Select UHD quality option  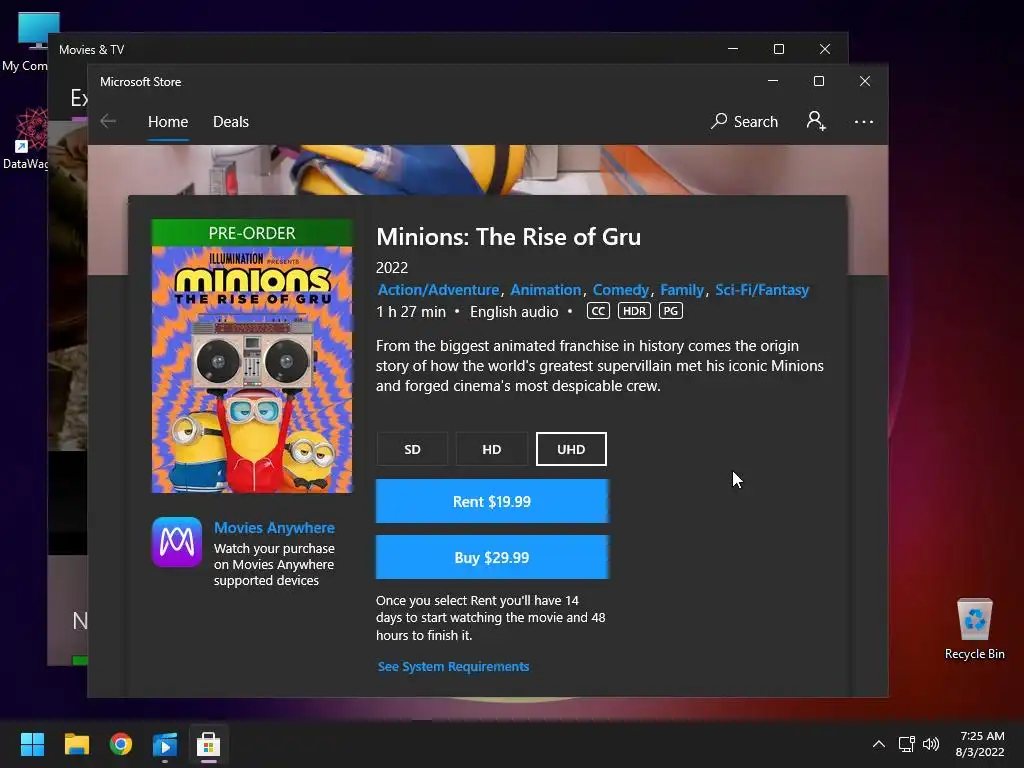coord(571,449)
